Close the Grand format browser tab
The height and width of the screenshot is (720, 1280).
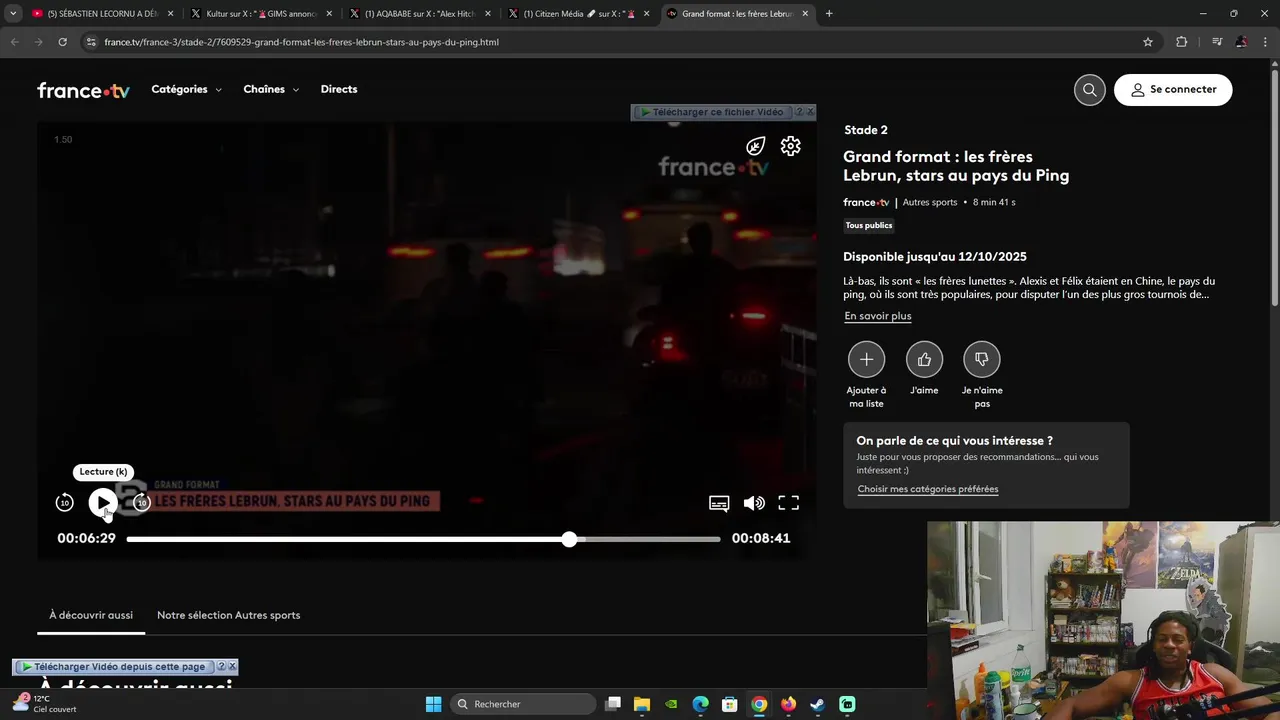pos(806,14)
